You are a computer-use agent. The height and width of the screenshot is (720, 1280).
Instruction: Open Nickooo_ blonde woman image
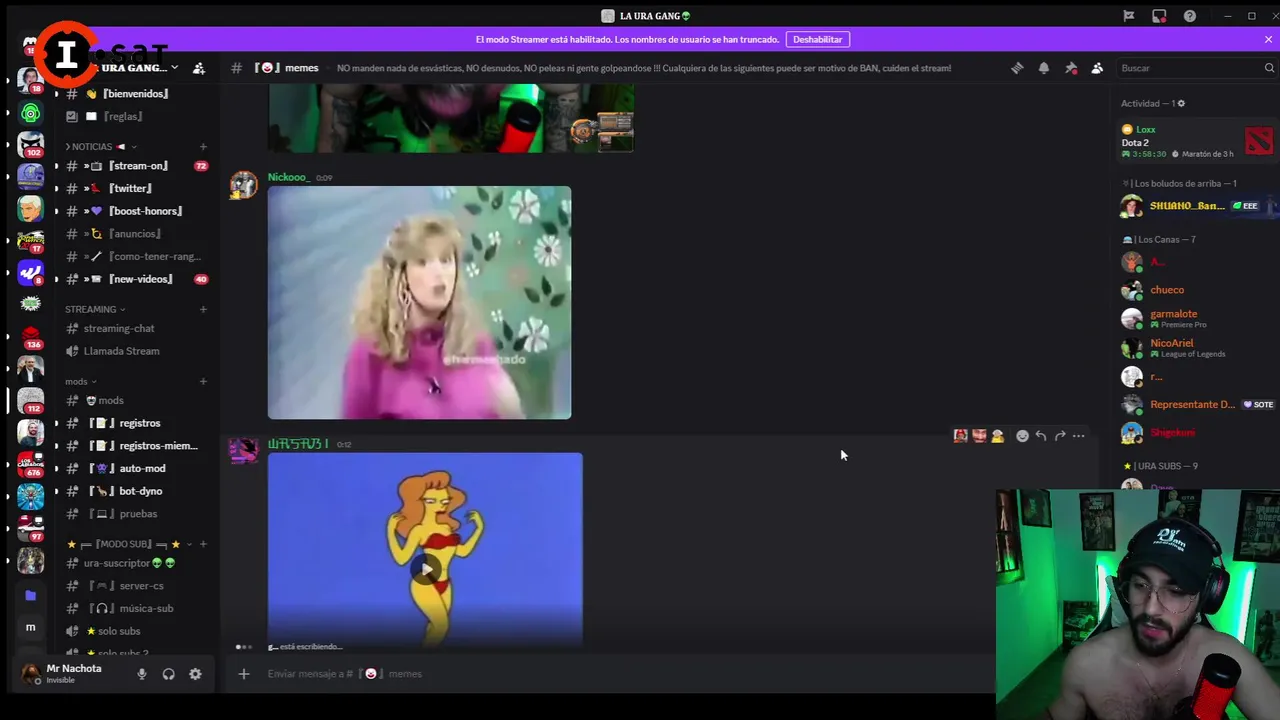coord(419,302)
